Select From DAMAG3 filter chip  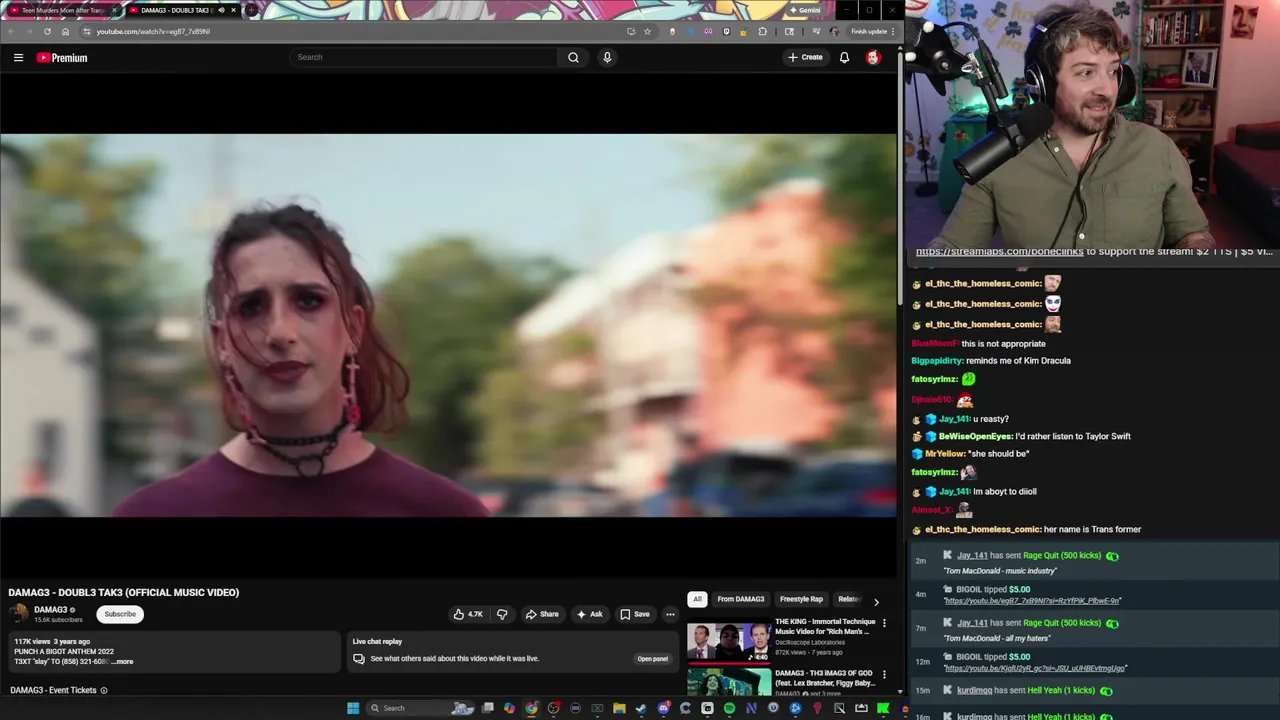coord(741,599)
